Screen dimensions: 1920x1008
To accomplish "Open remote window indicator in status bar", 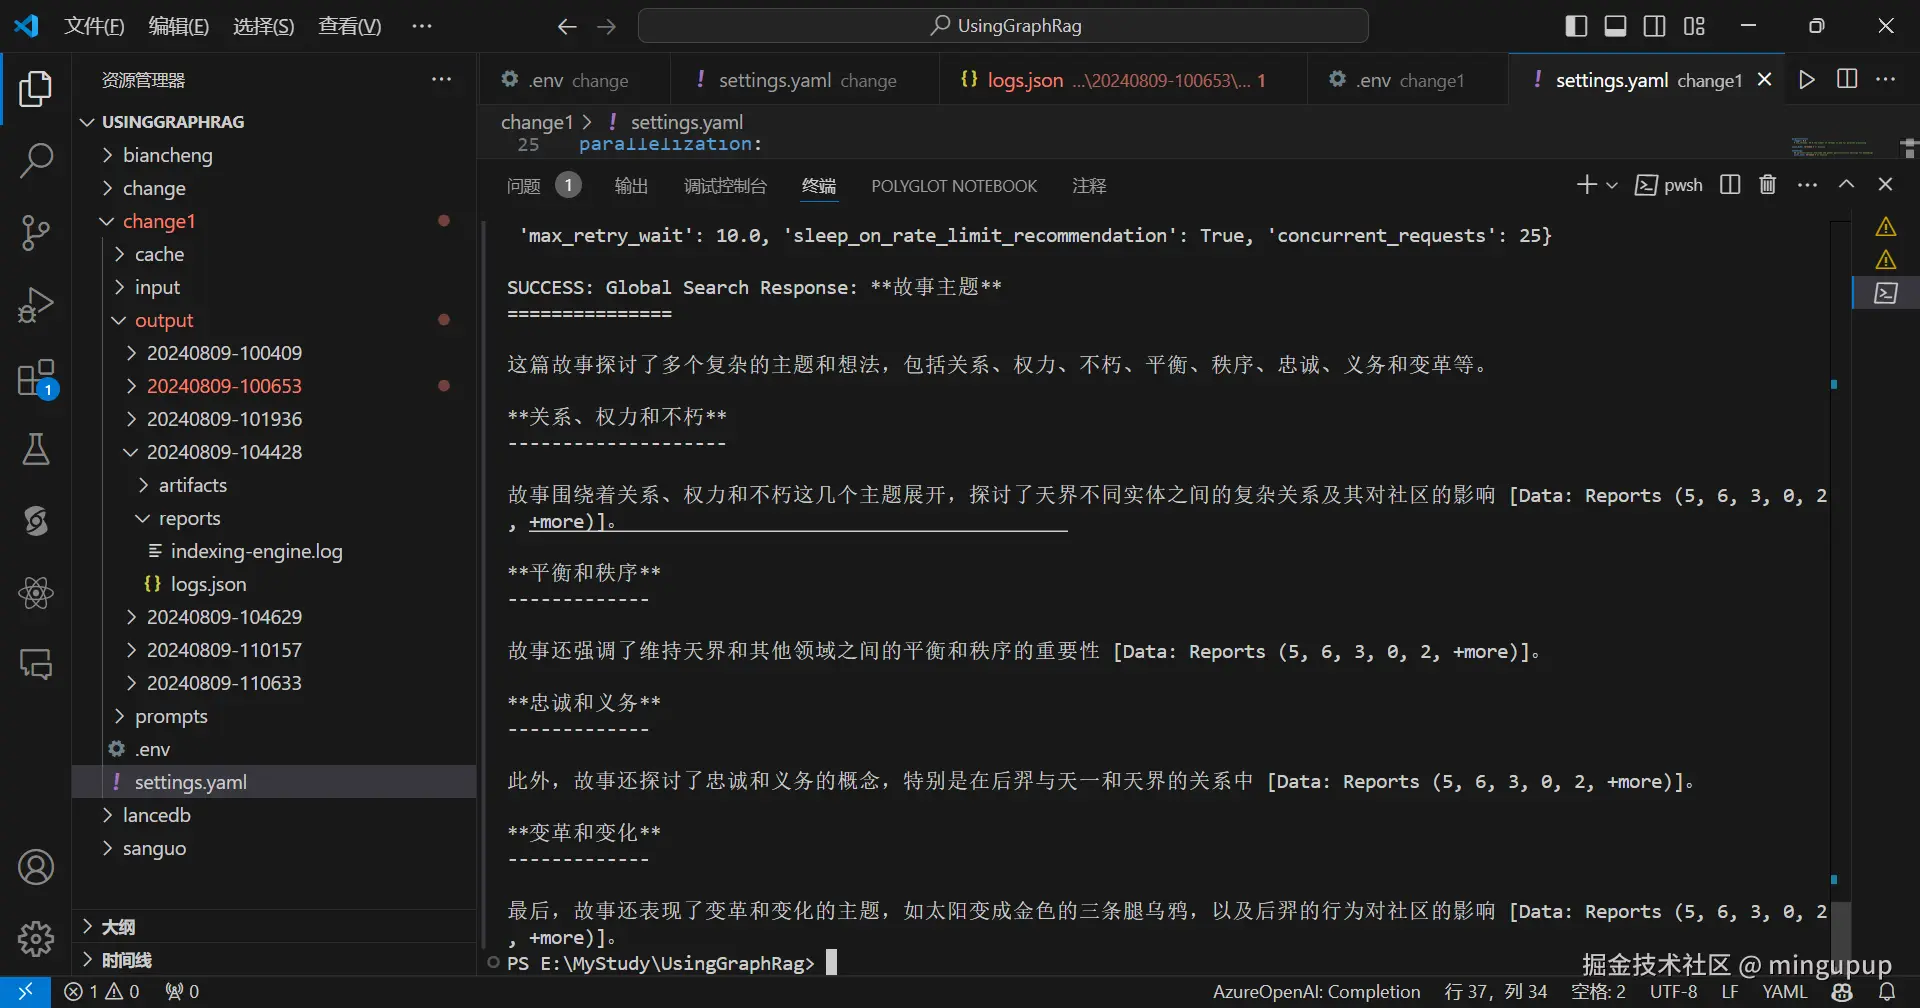I will click(x=26, y=992).
